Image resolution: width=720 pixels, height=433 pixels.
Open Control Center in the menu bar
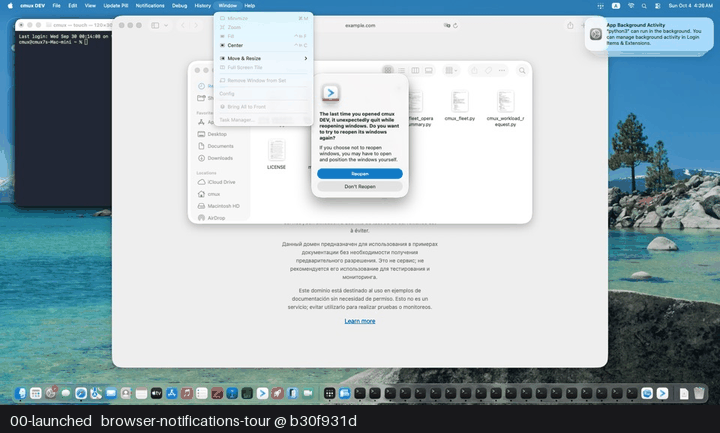coord(658,6)
